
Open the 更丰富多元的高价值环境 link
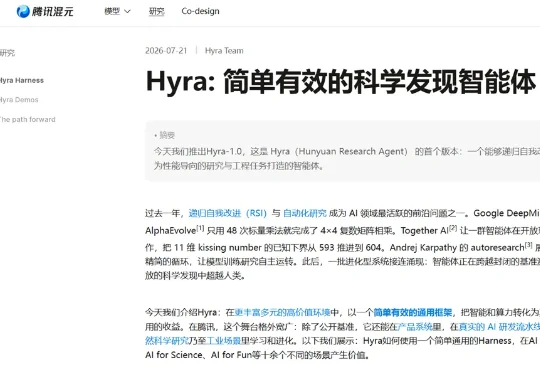tap(282, 312)
